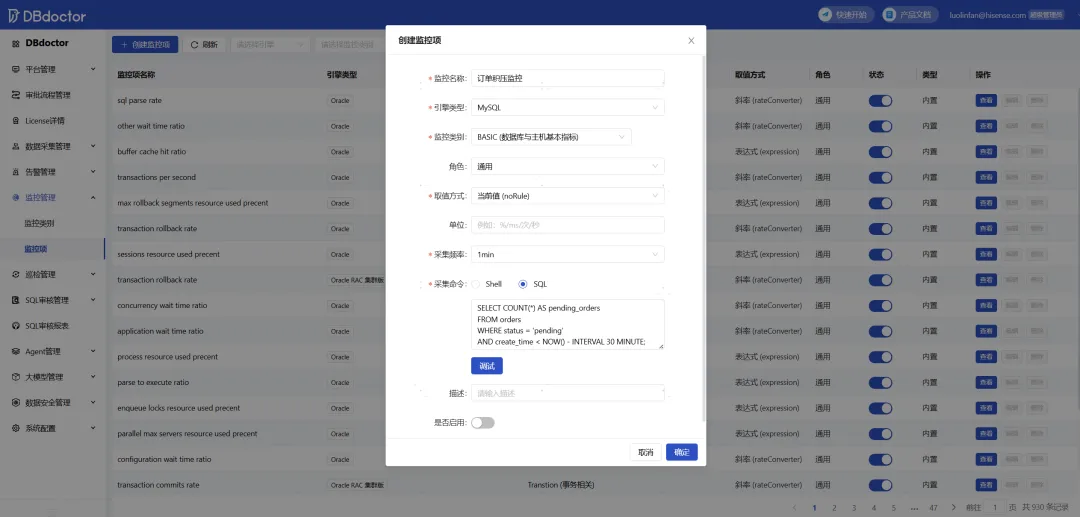Open the 请选择引擎 filter dropdown
Image resolution: width=1080 pixels, height=517 pixels.
tap(270, 45)
